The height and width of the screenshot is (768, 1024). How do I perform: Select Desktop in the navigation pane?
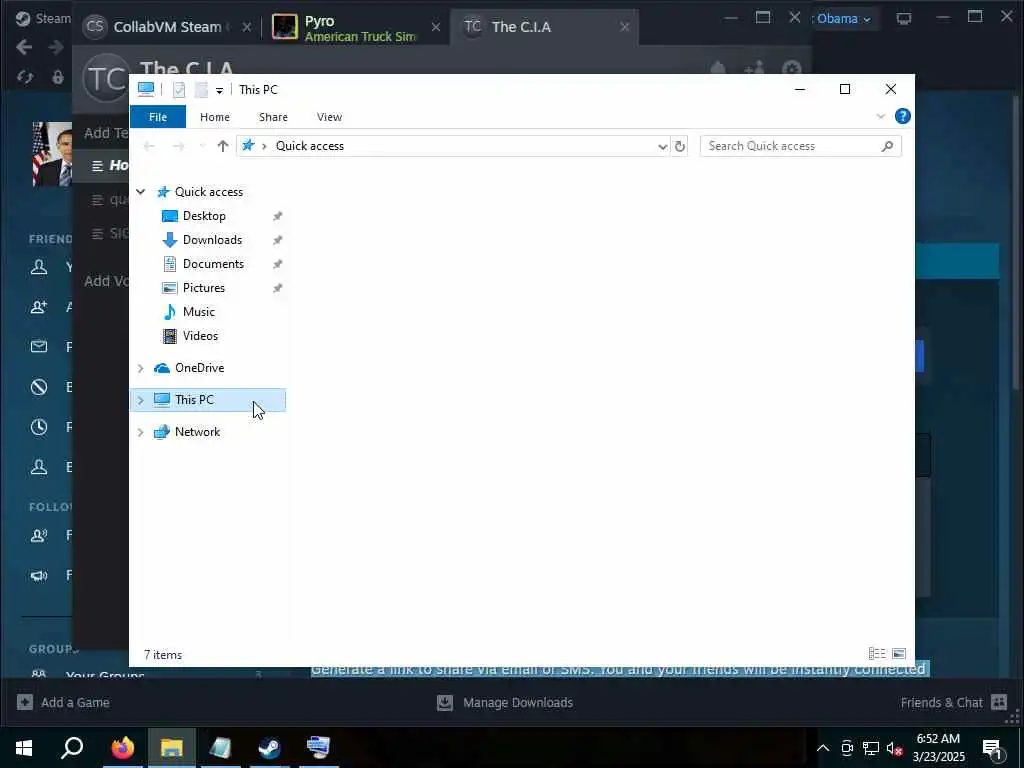coord(204,216)
